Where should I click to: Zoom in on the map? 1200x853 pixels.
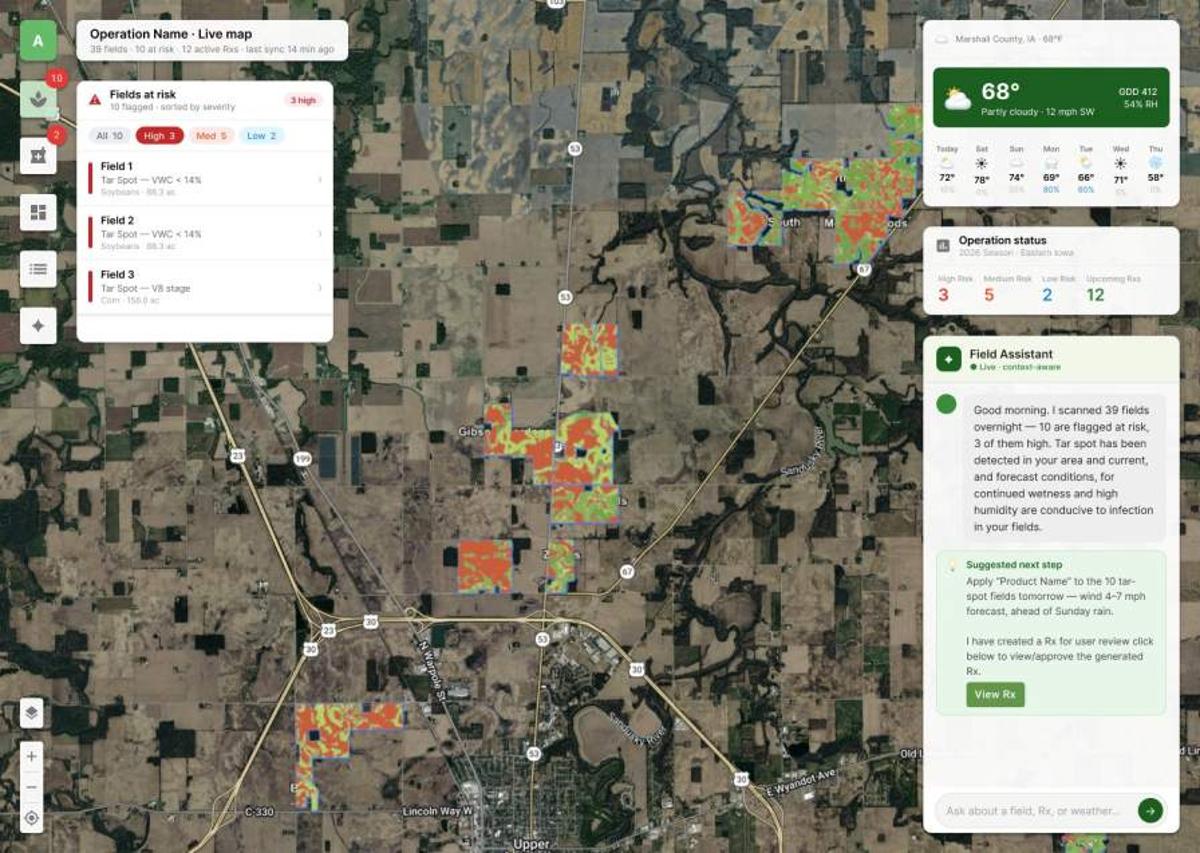coord(31,756)
